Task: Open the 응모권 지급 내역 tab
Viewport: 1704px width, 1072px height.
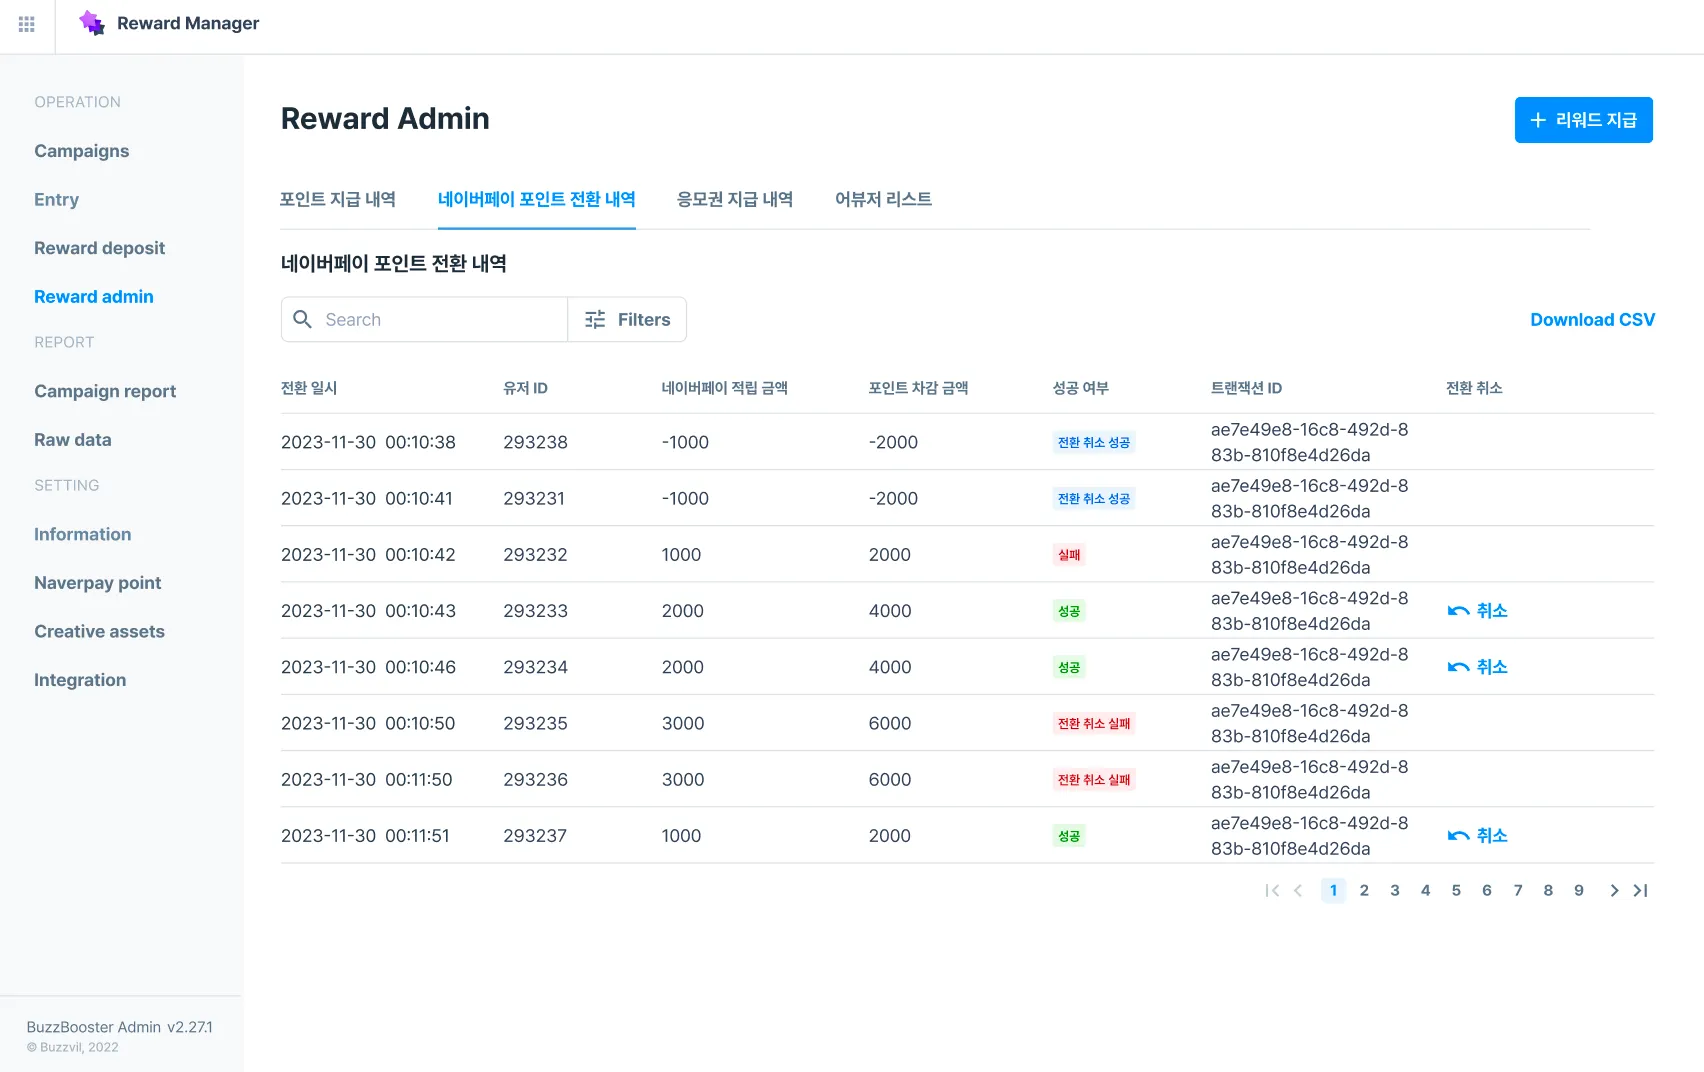Action: coord(735,199)
